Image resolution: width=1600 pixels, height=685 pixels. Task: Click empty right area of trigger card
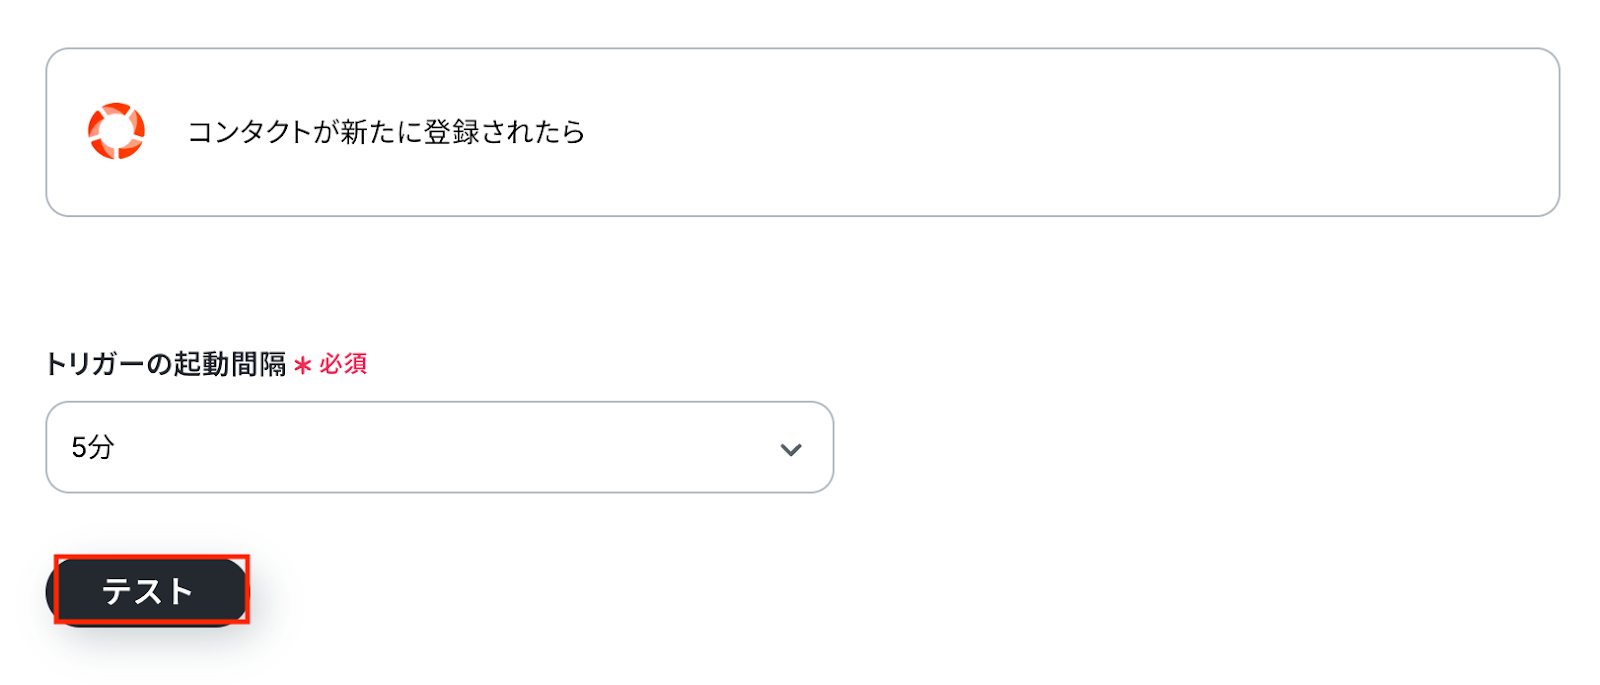[x=1200, y=132]
